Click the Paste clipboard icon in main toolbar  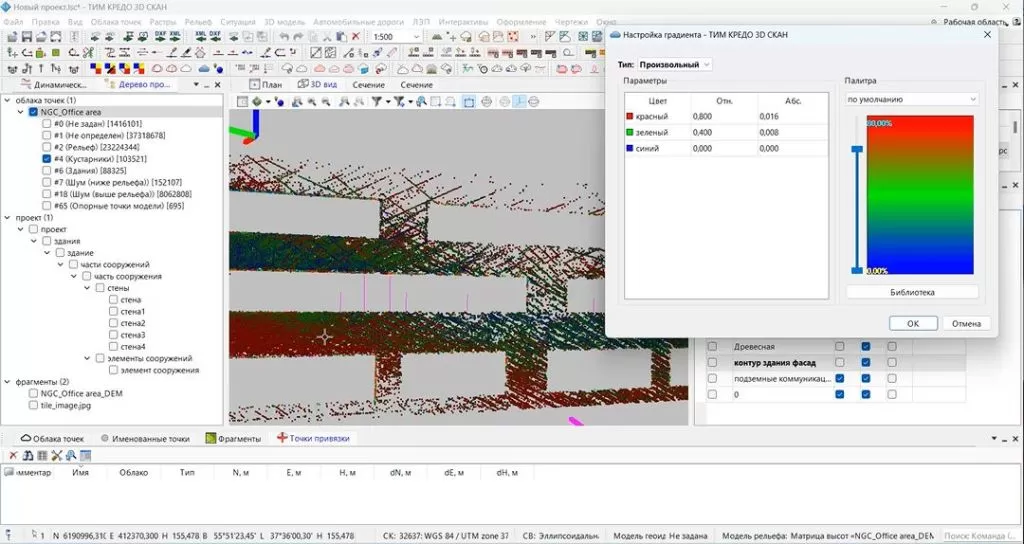[x=341, y=37]
